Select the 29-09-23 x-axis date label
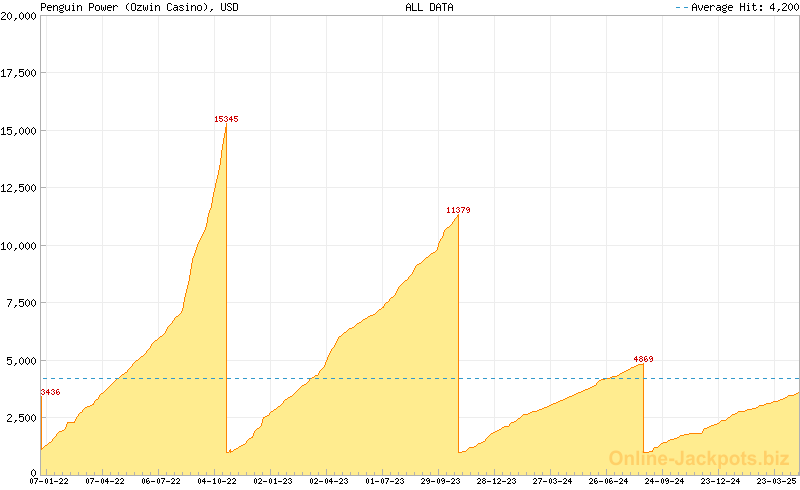Screen dimensions: 800x490 [441, 482]
